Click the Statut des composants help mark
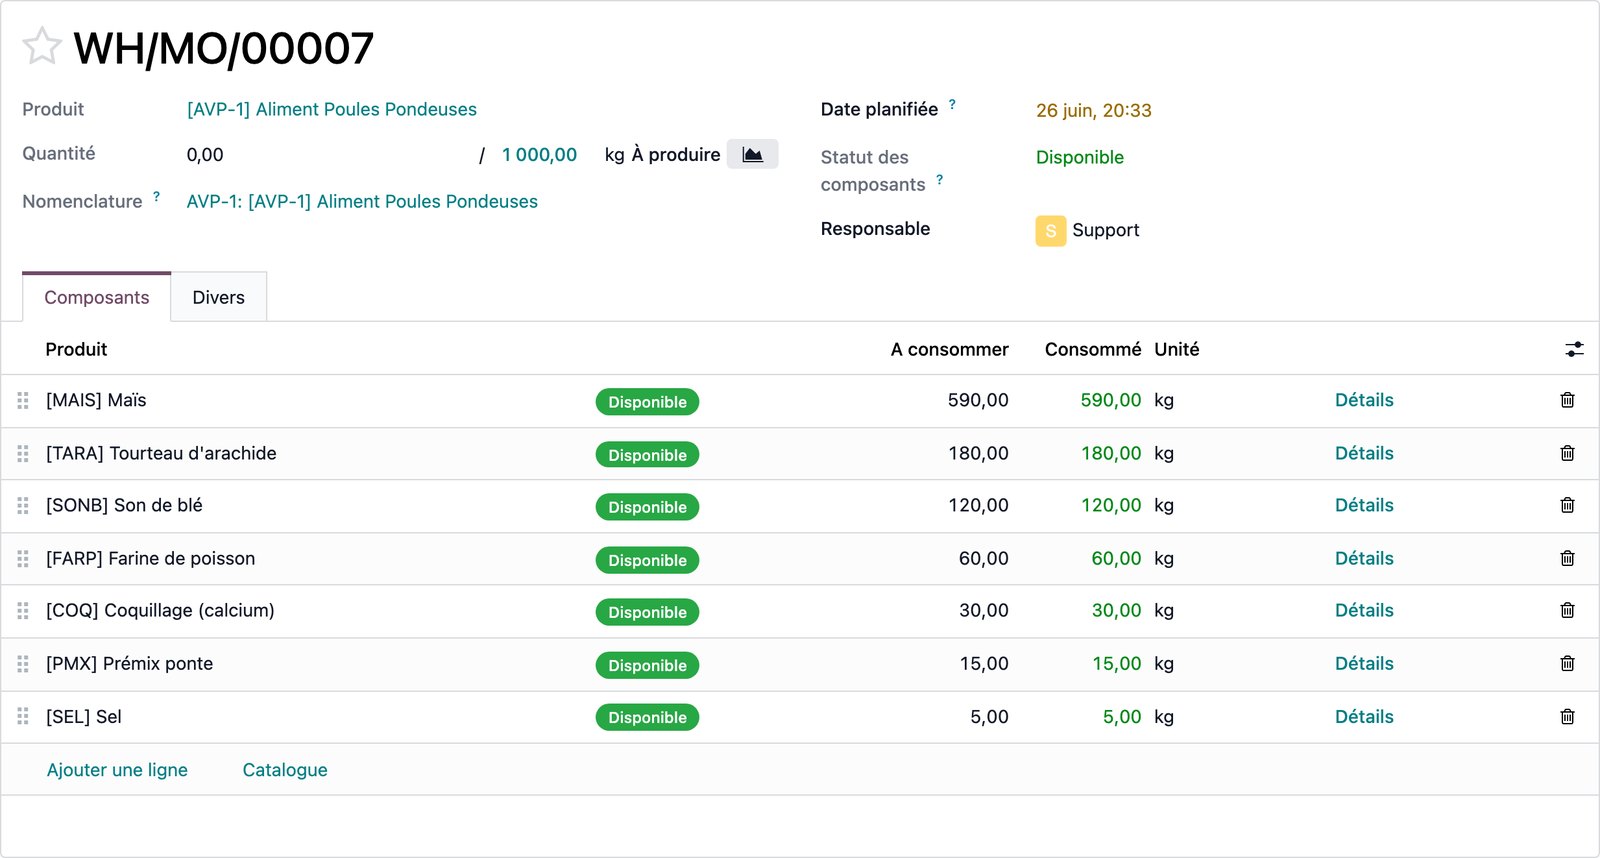The height and width of the screenshot is (858, 1600). (x=940, y=180)
